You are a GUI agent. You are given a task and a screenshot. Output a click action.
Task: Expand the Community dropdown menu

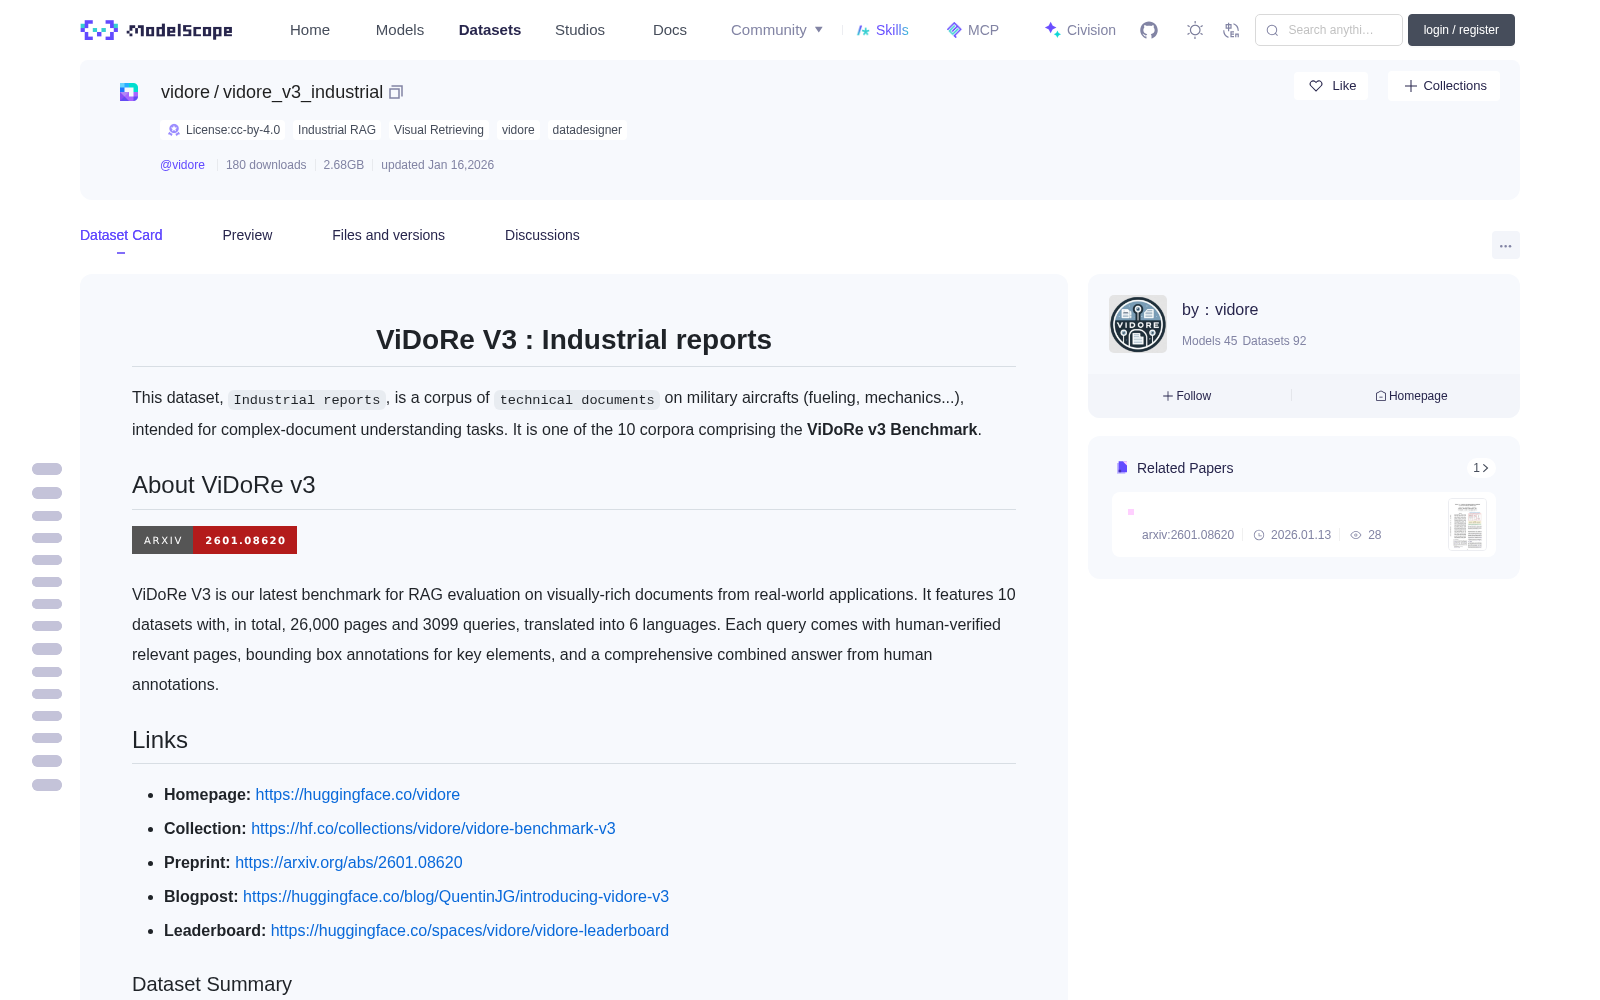pos(777,30)
